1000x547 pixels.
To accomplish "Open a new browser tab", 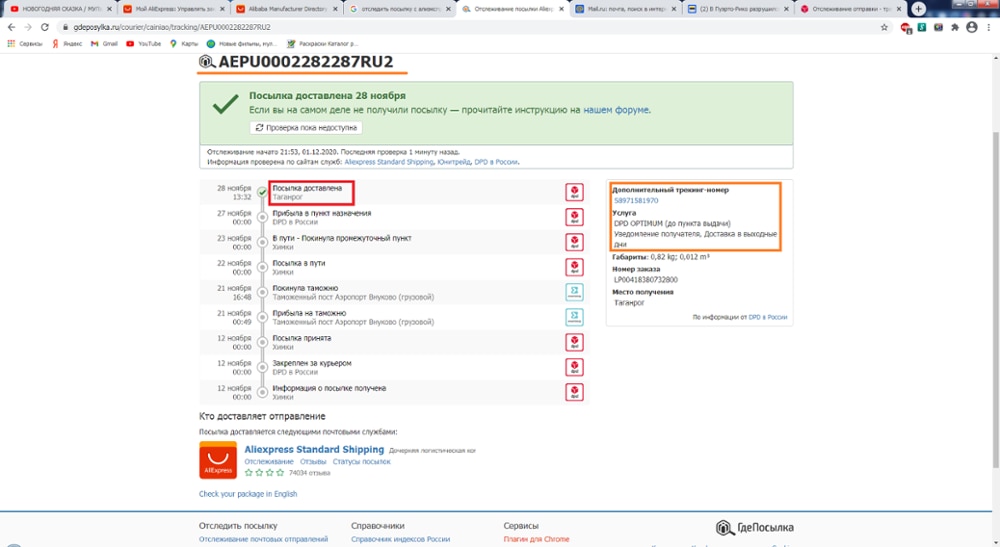I will [x=918, y=9].
